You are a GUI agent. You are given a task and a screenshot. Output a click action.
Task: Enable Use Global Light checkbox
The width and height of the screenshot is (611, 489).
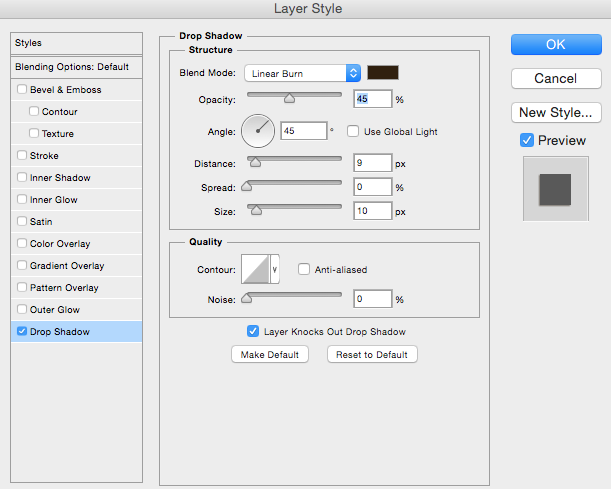[353, 131]
